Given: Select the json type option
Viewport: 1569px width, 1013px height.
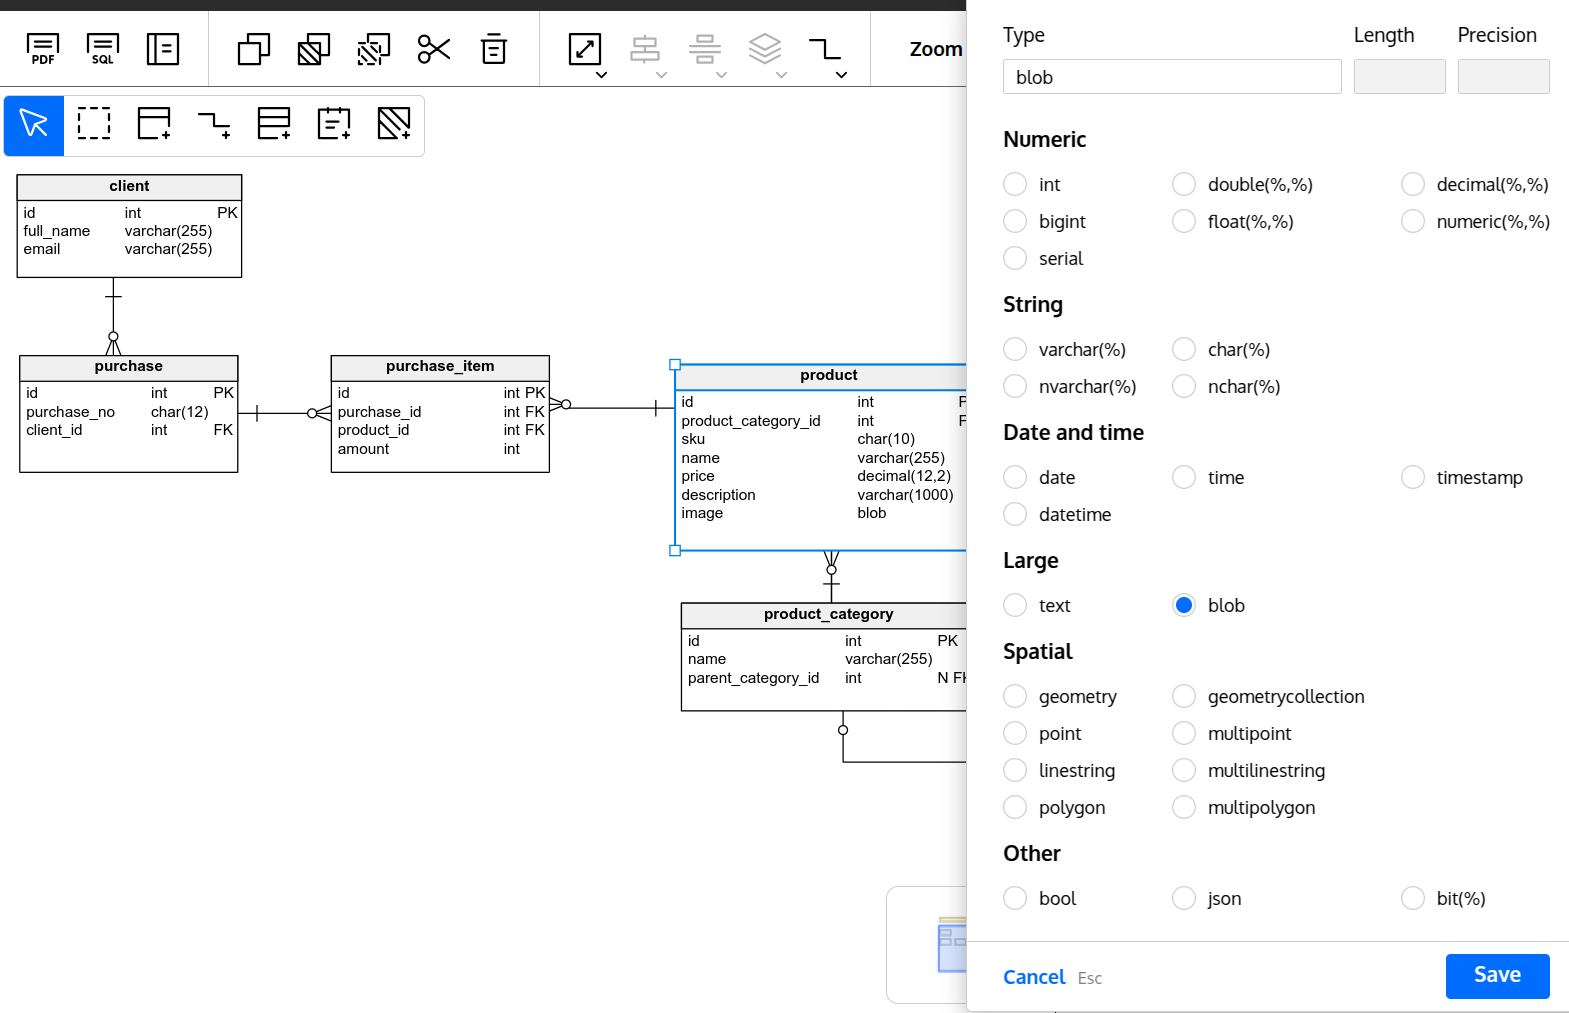Looking at the screenshot, I should coord(1184,898).
